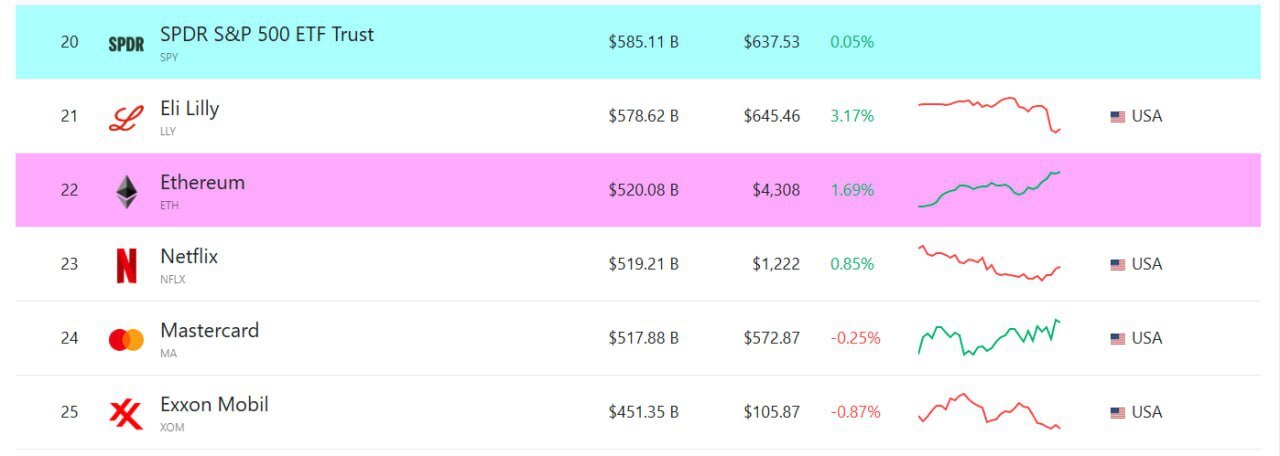Click the SPDR logo icon
The width and height of the screenshot is (1280, 456).
pos(126,44)
